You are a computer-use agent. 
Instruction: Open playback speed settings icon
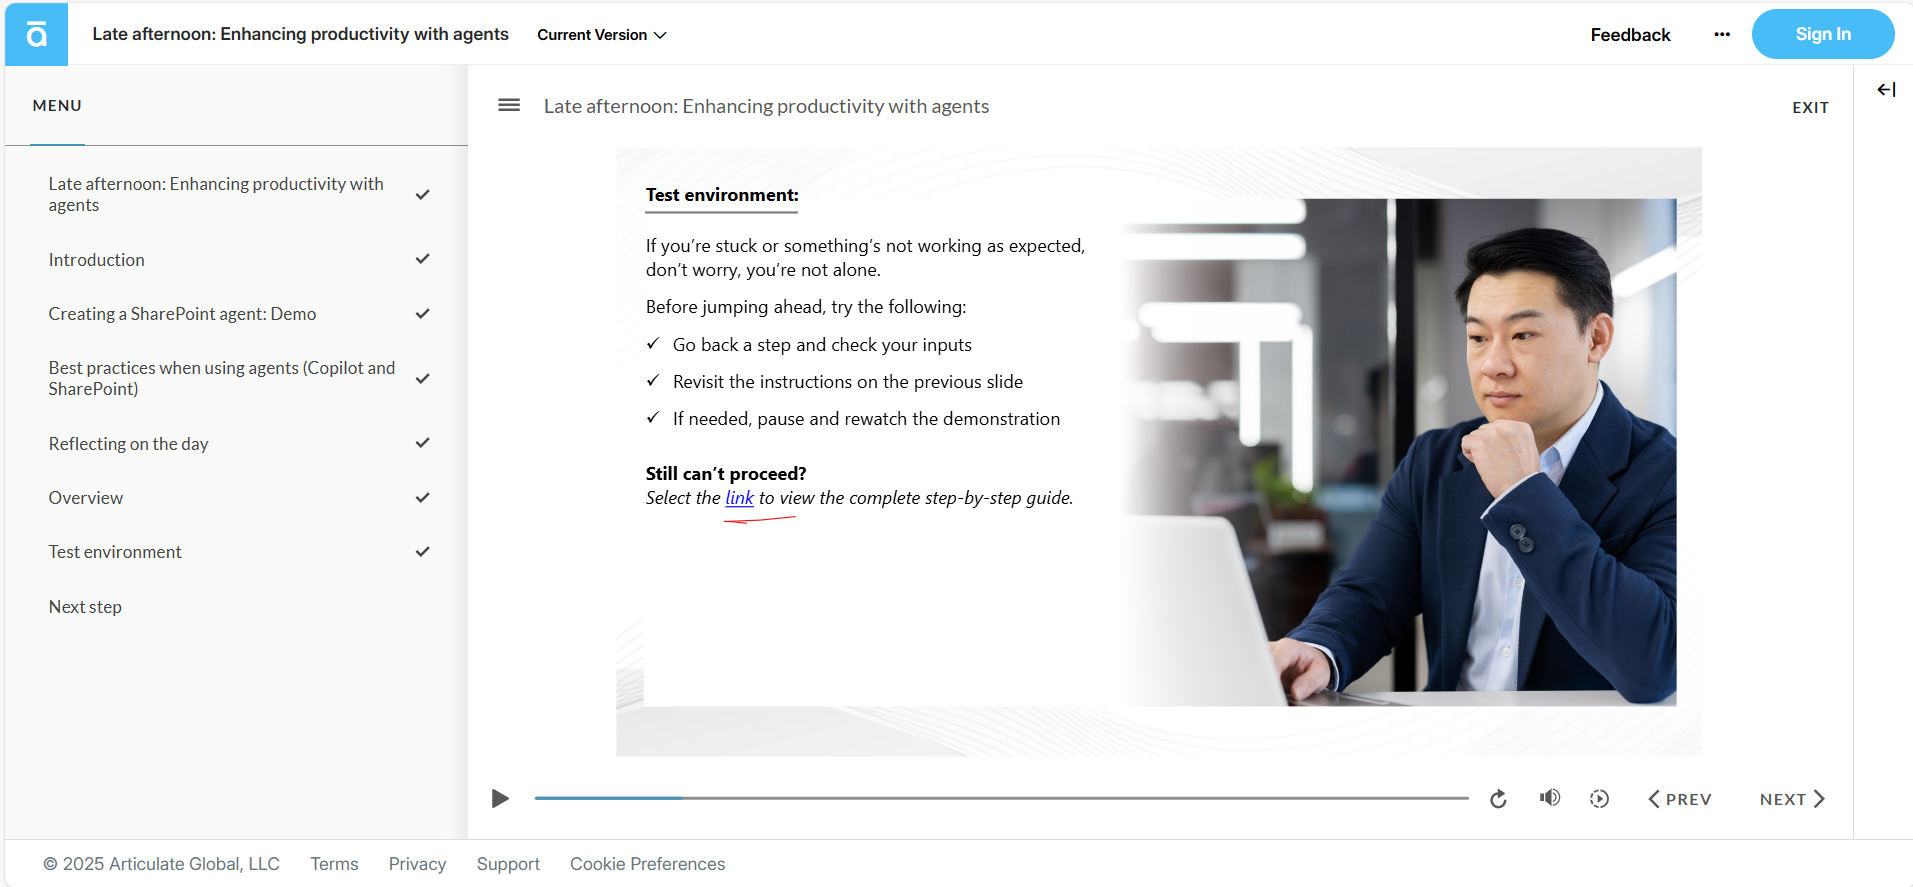coord(1599,798)
